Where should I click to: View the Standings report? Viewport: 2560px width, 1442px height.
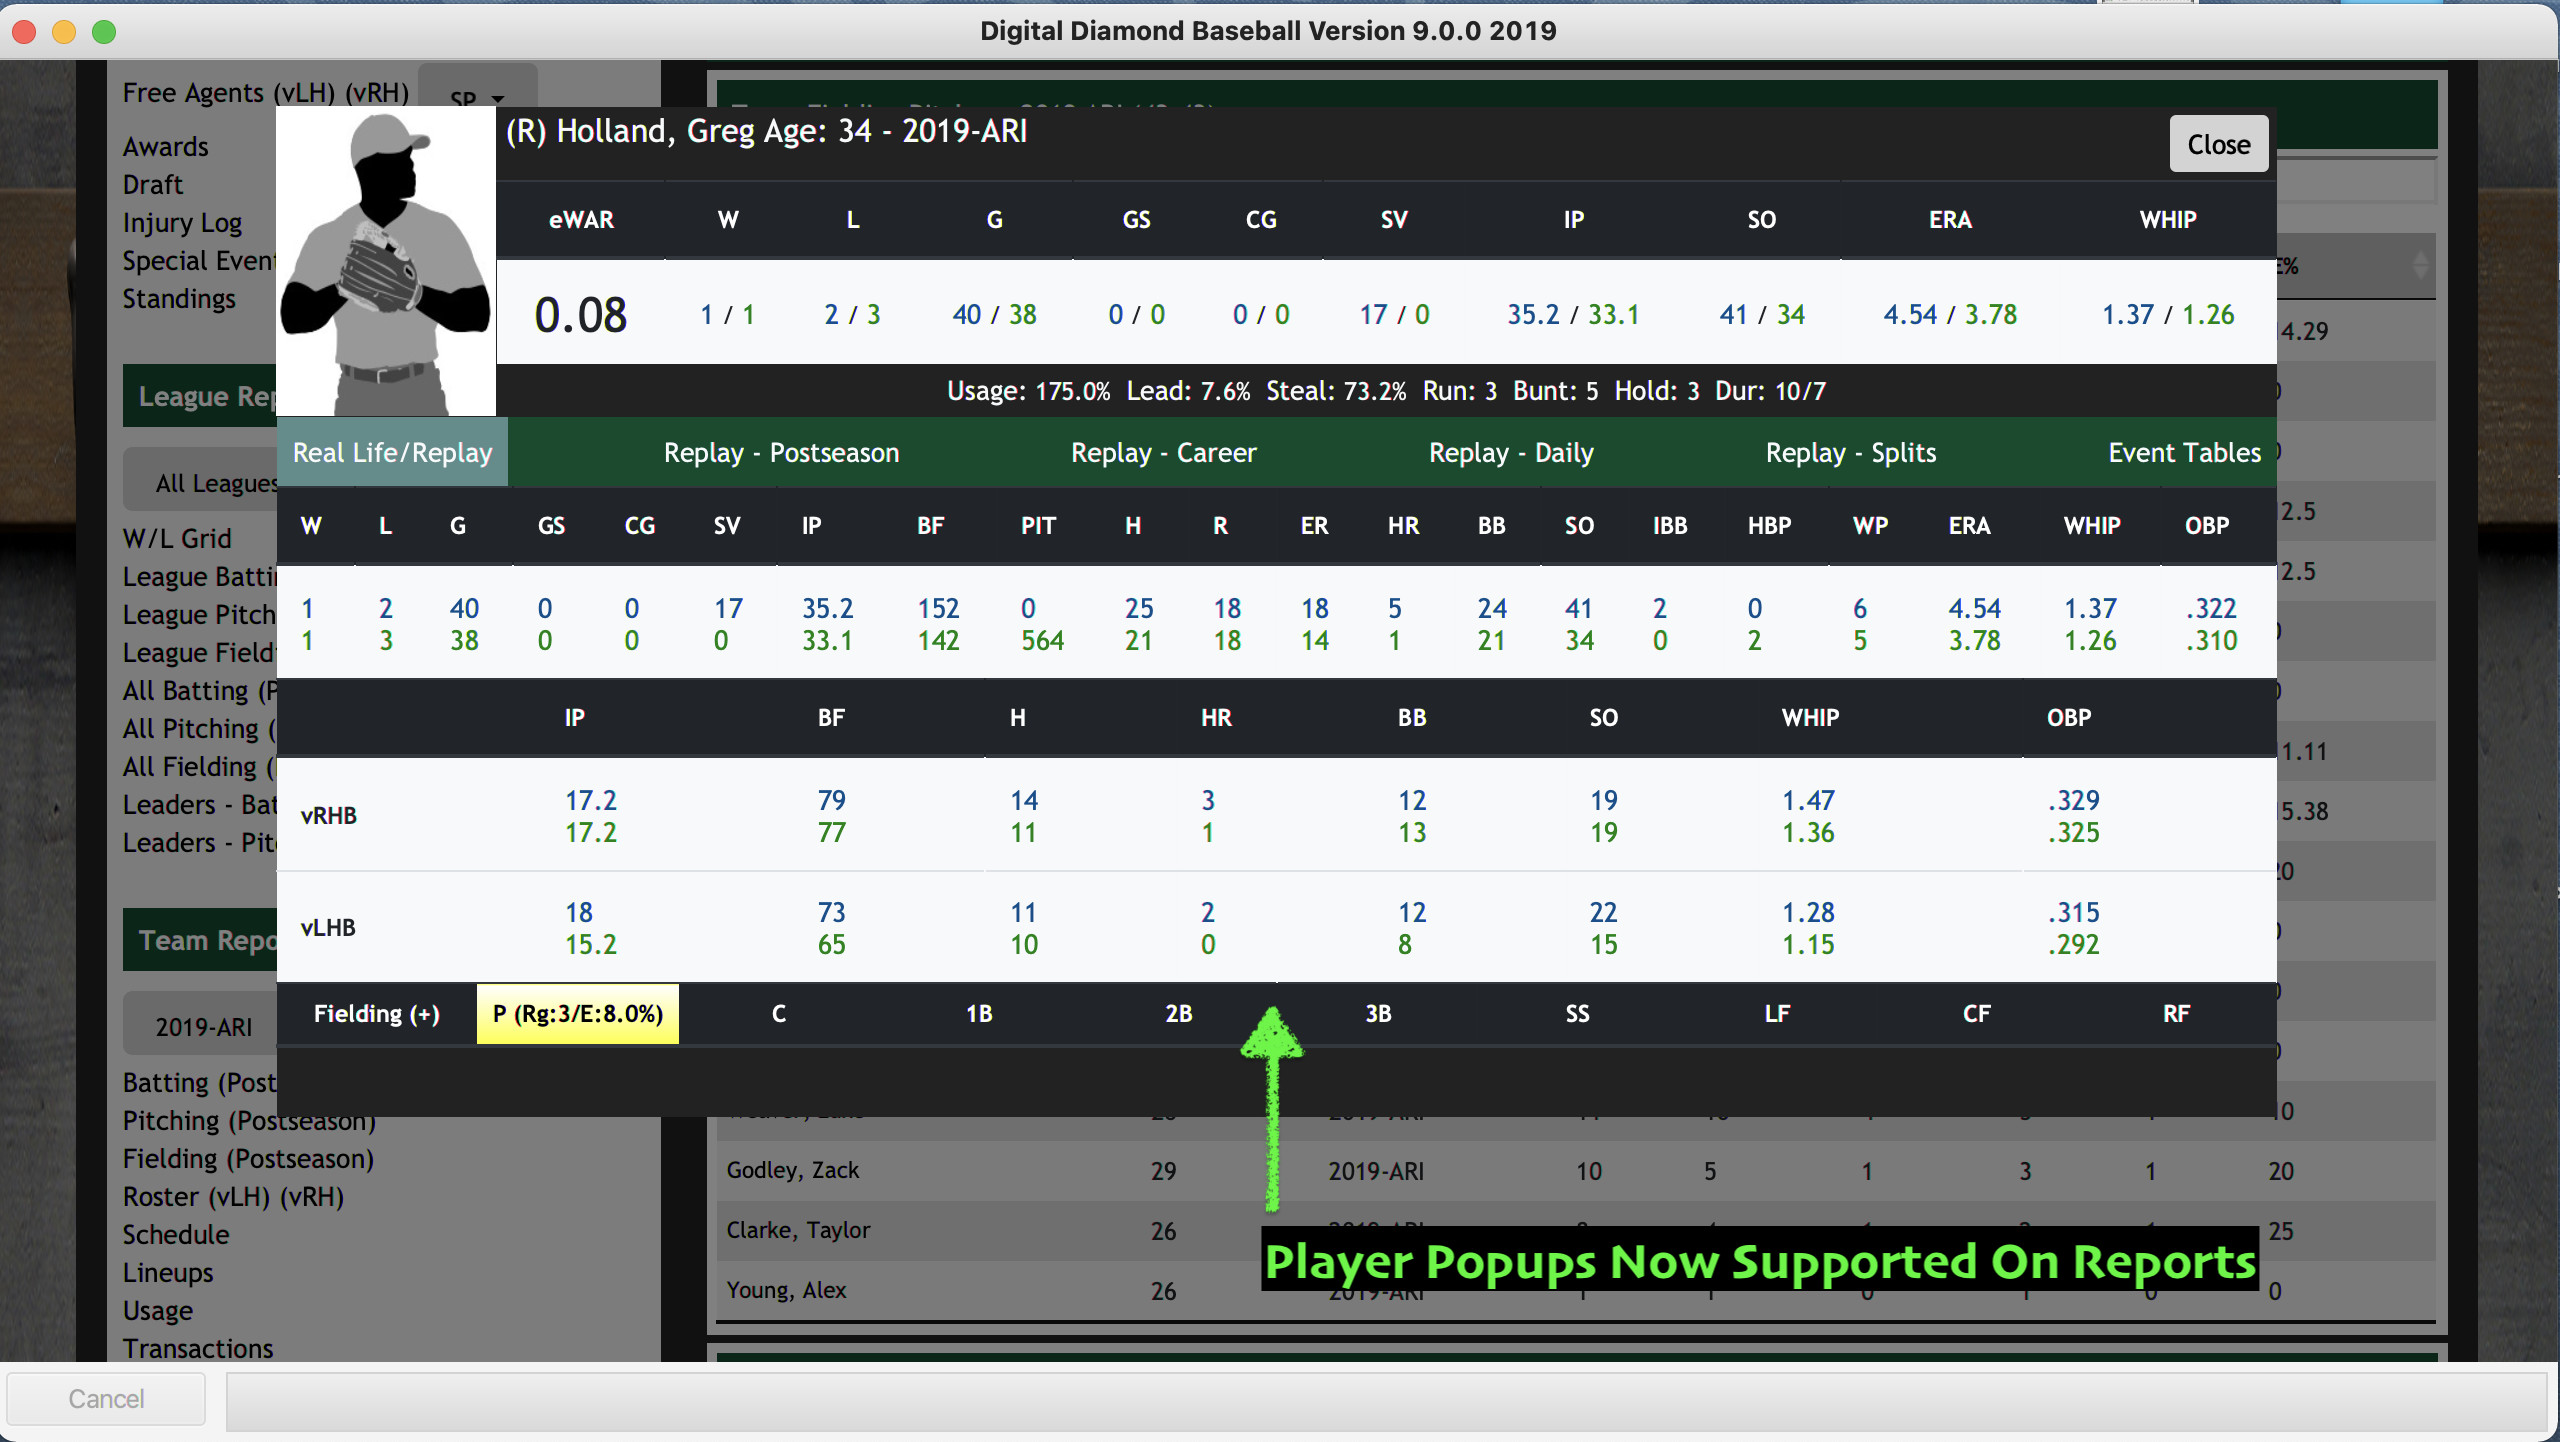point(179,298)
